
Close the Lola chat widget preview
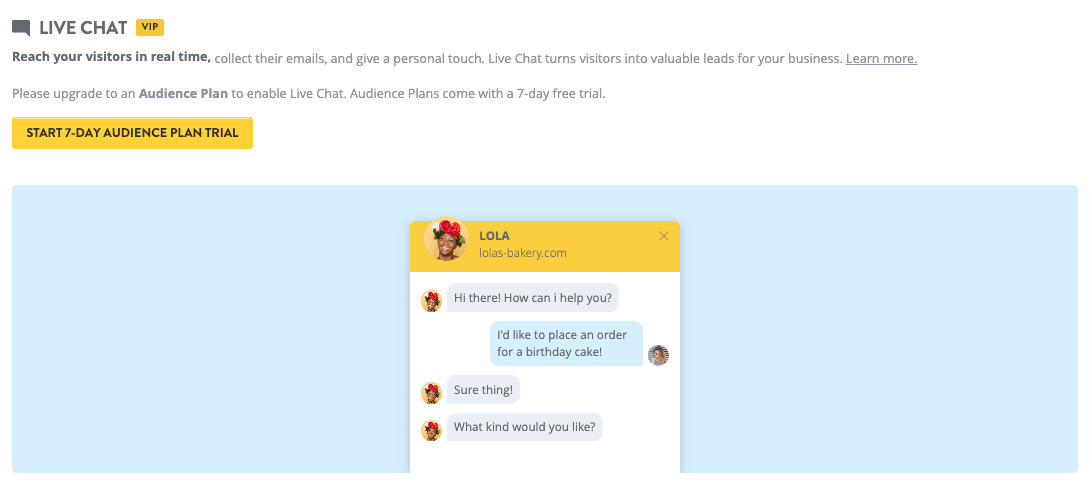(x=663, y=236)
